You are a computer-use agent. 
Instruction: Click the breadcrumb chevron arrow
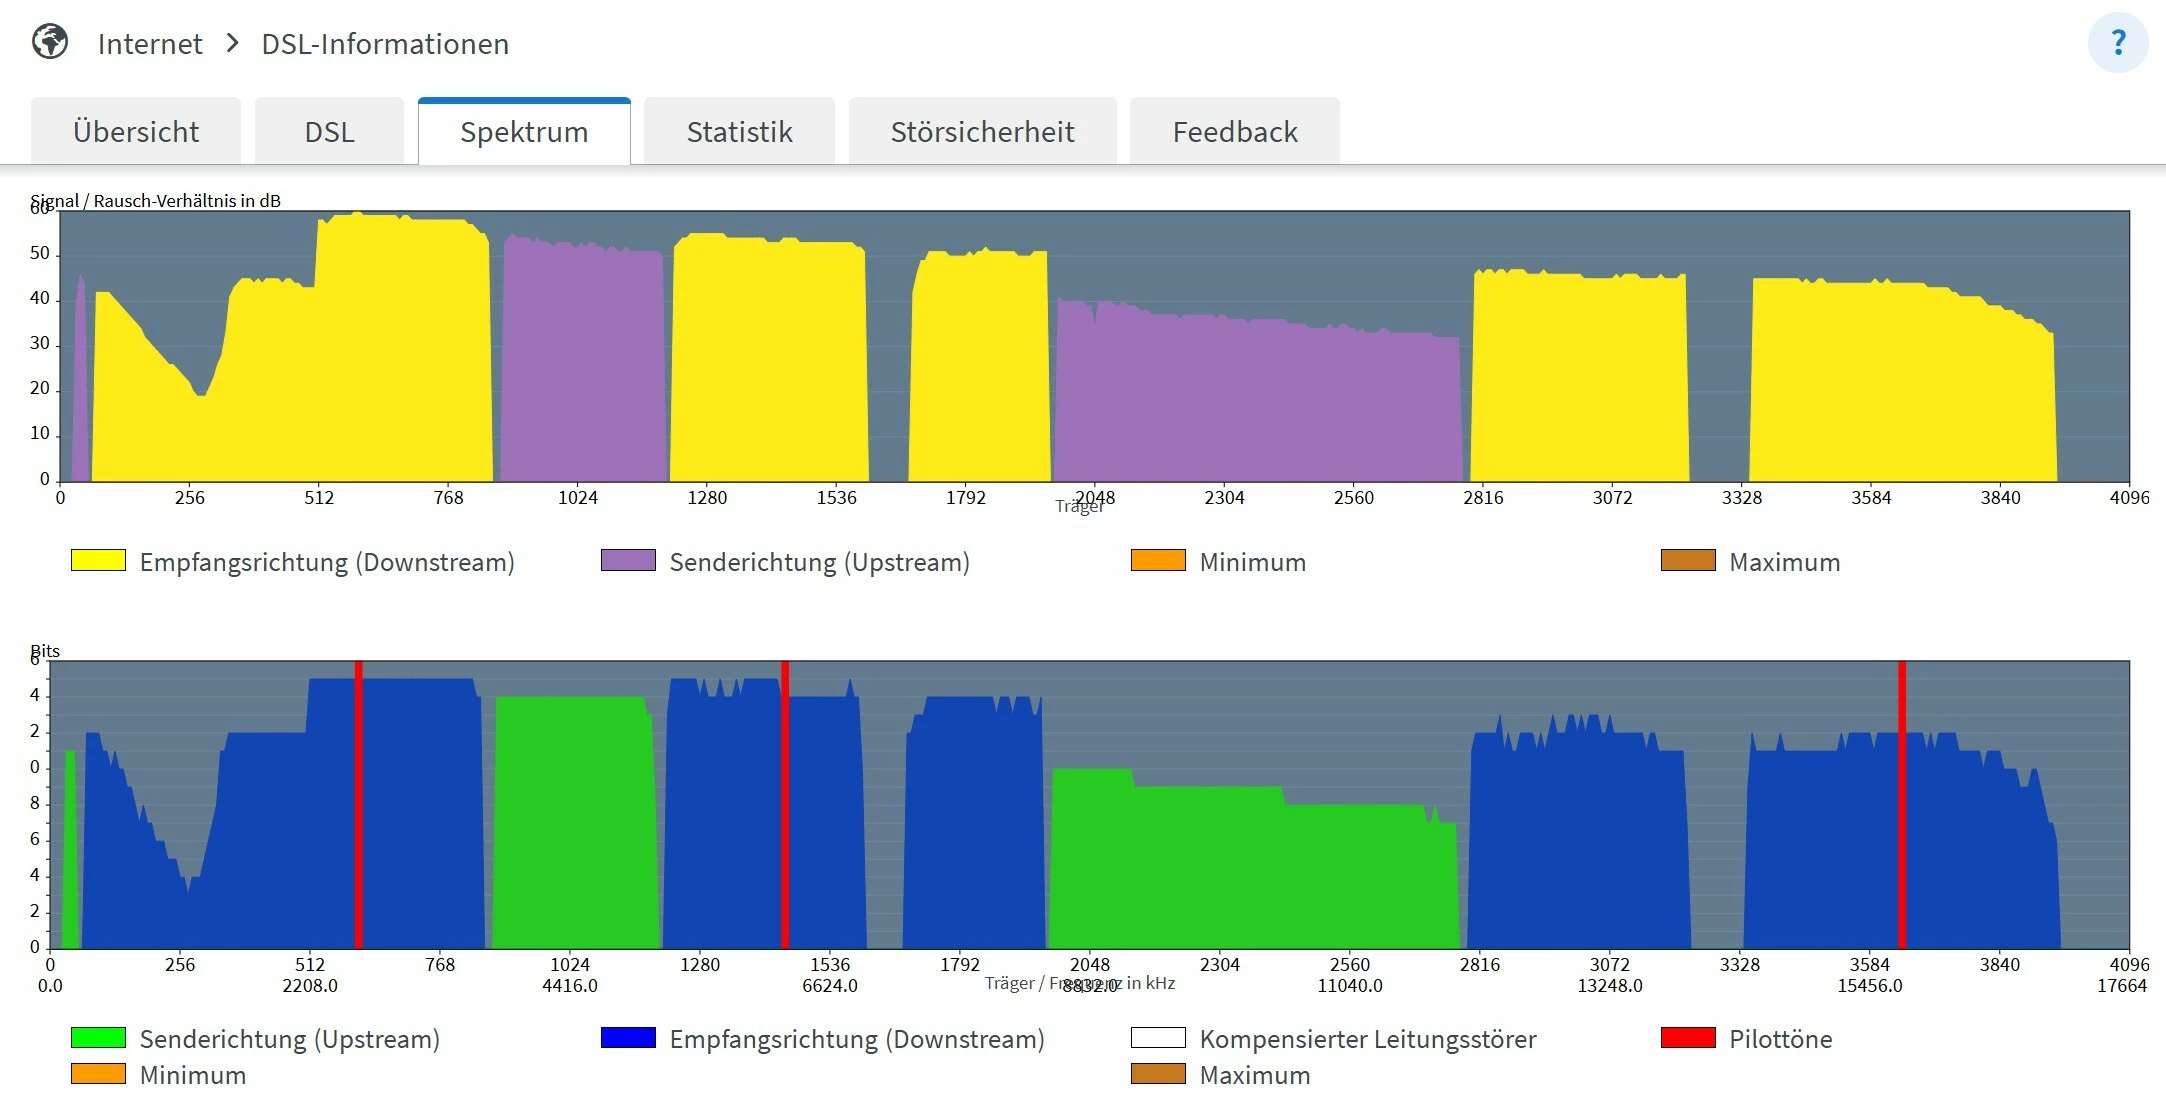232,43
